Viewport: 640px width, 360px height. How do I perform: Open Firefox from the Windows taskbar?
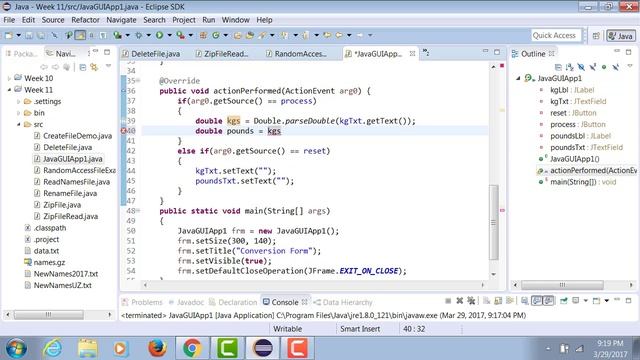157,348
